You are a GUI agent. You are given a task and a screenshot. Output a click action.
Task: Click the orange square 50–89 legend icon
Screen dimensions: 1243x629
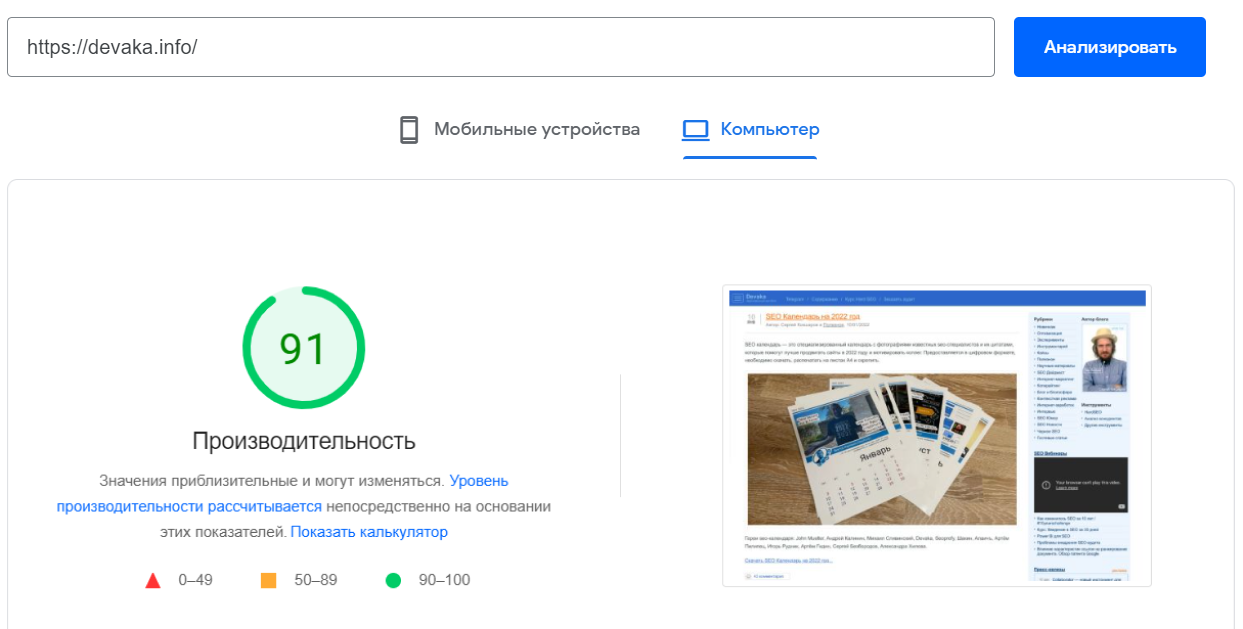(268, 580)
